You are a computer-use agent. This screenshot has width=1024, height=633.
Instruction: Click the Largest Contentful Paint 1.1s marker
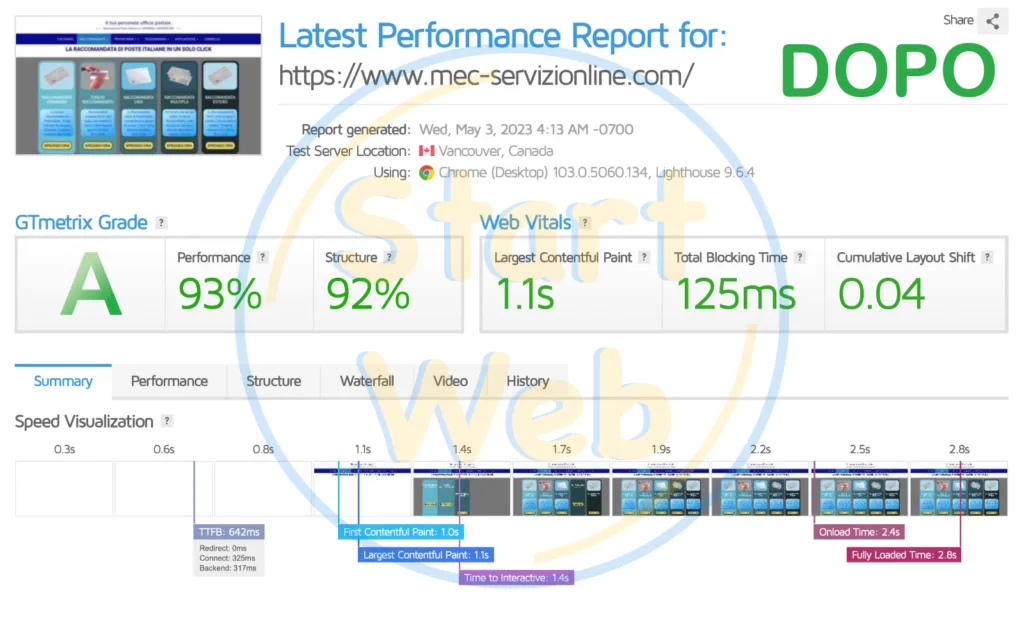click(426, 555)
